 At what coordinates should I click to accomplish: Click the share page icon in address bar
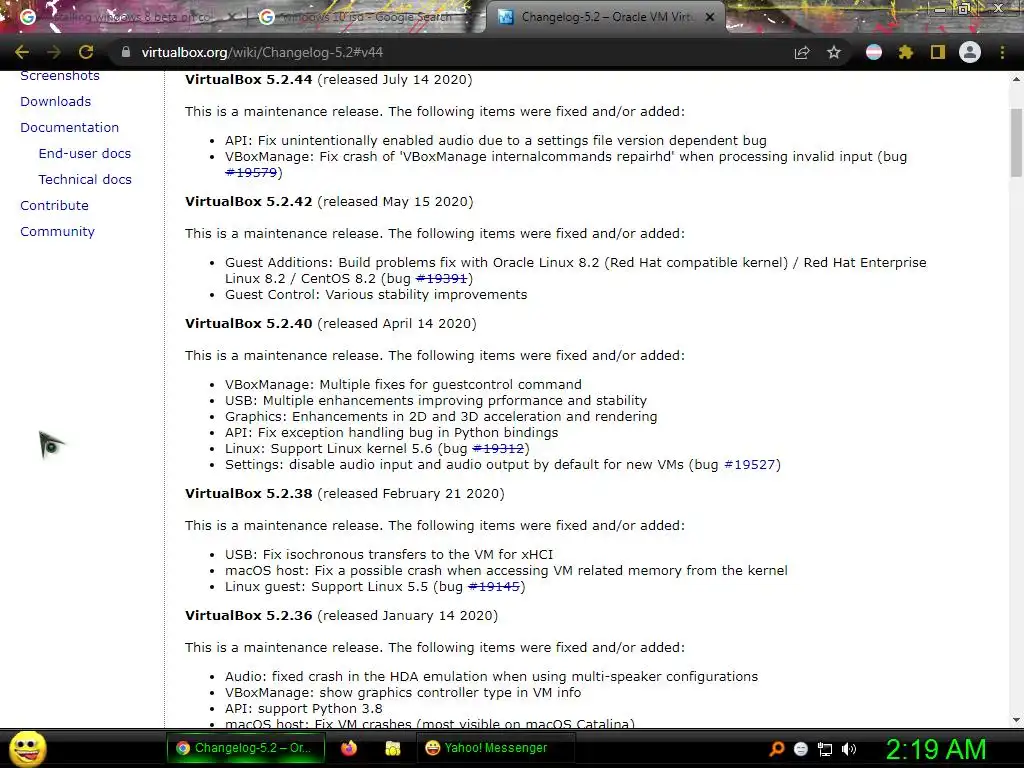click(x=802, y=52)
